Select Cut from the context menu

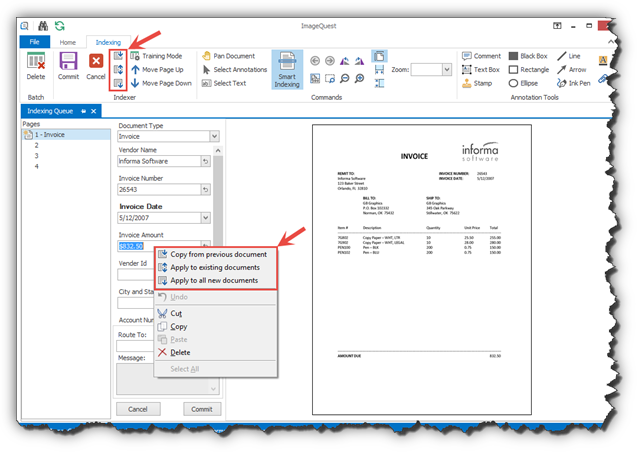coord(216,313)
